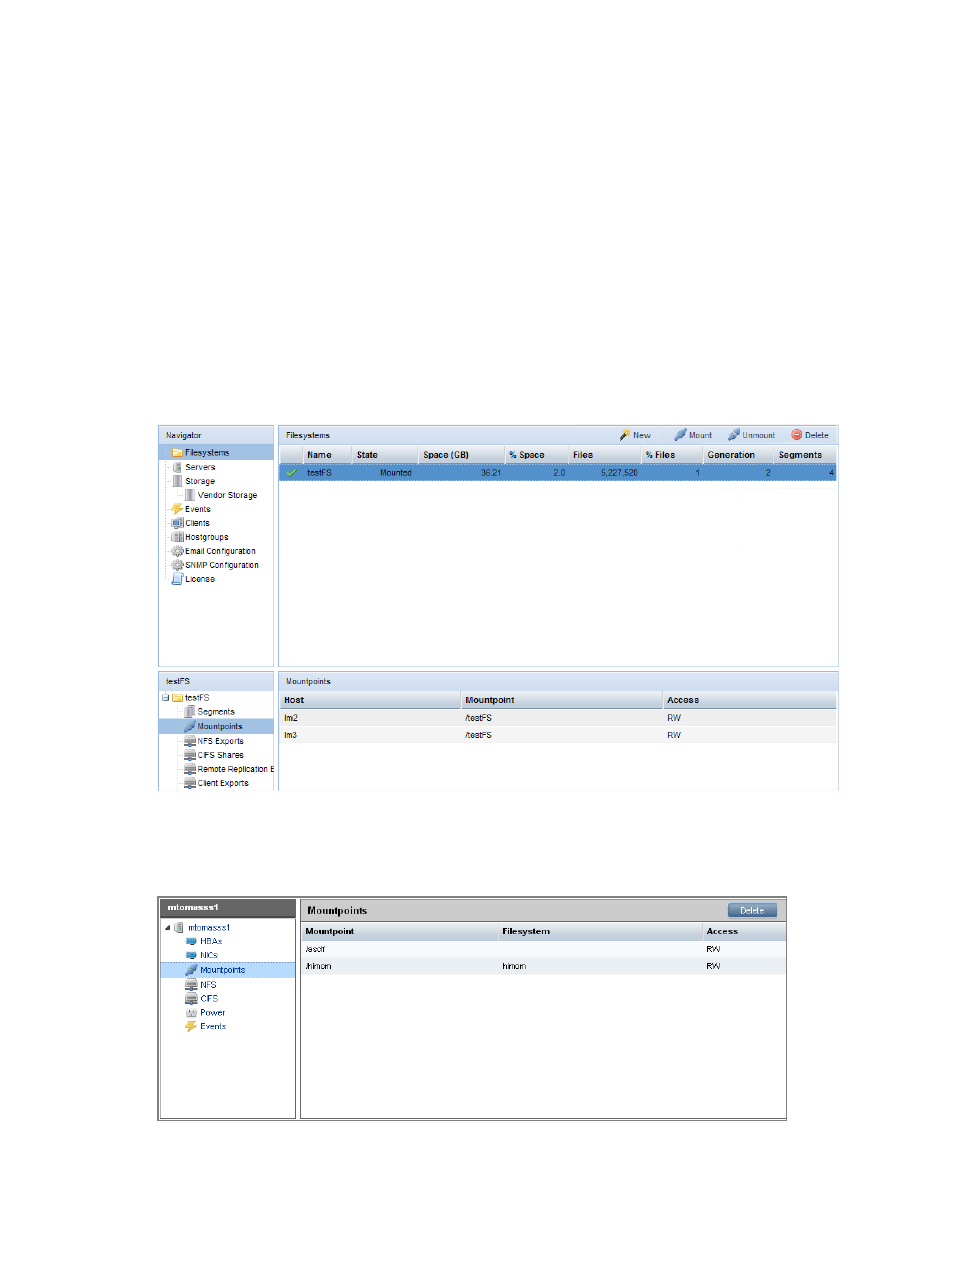This screenshot has height=1270, width=954.
Task: Sort by Access column in testFS Mountpoints
Action: (749, 700)
